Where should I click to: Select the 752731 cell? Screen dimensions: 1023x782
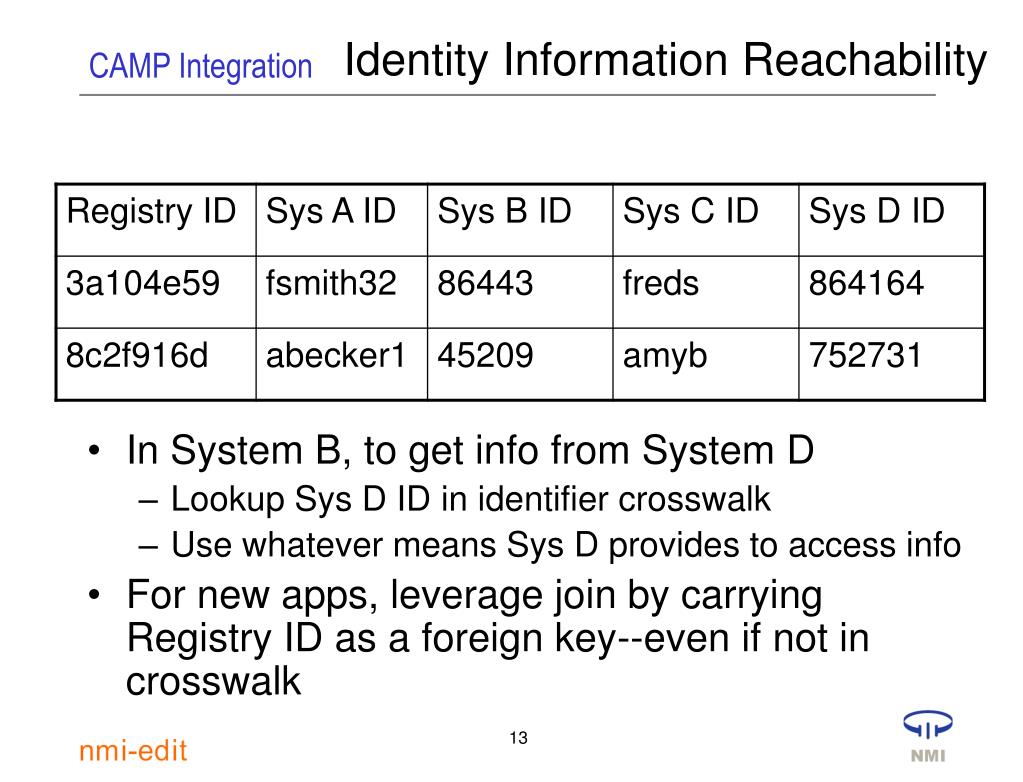891,364
